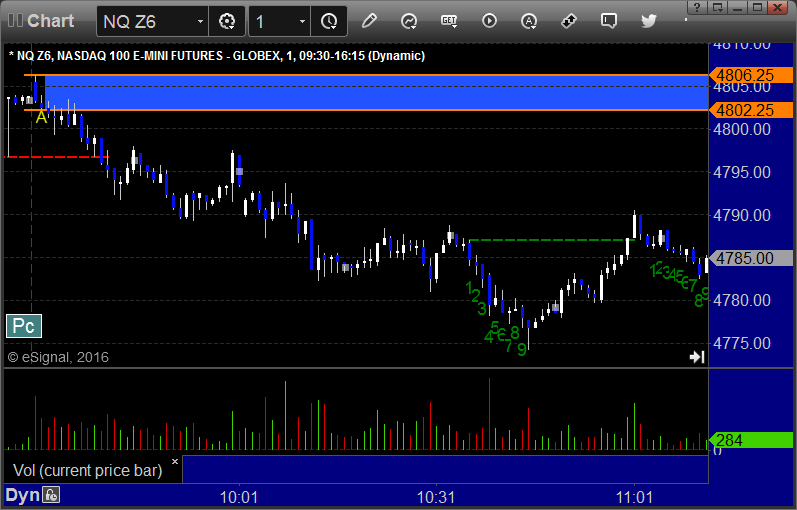The width and height of the screenshot is (797, 510).
Task: Click the 4790.00 price axis label
Action: tap(742, 215)
